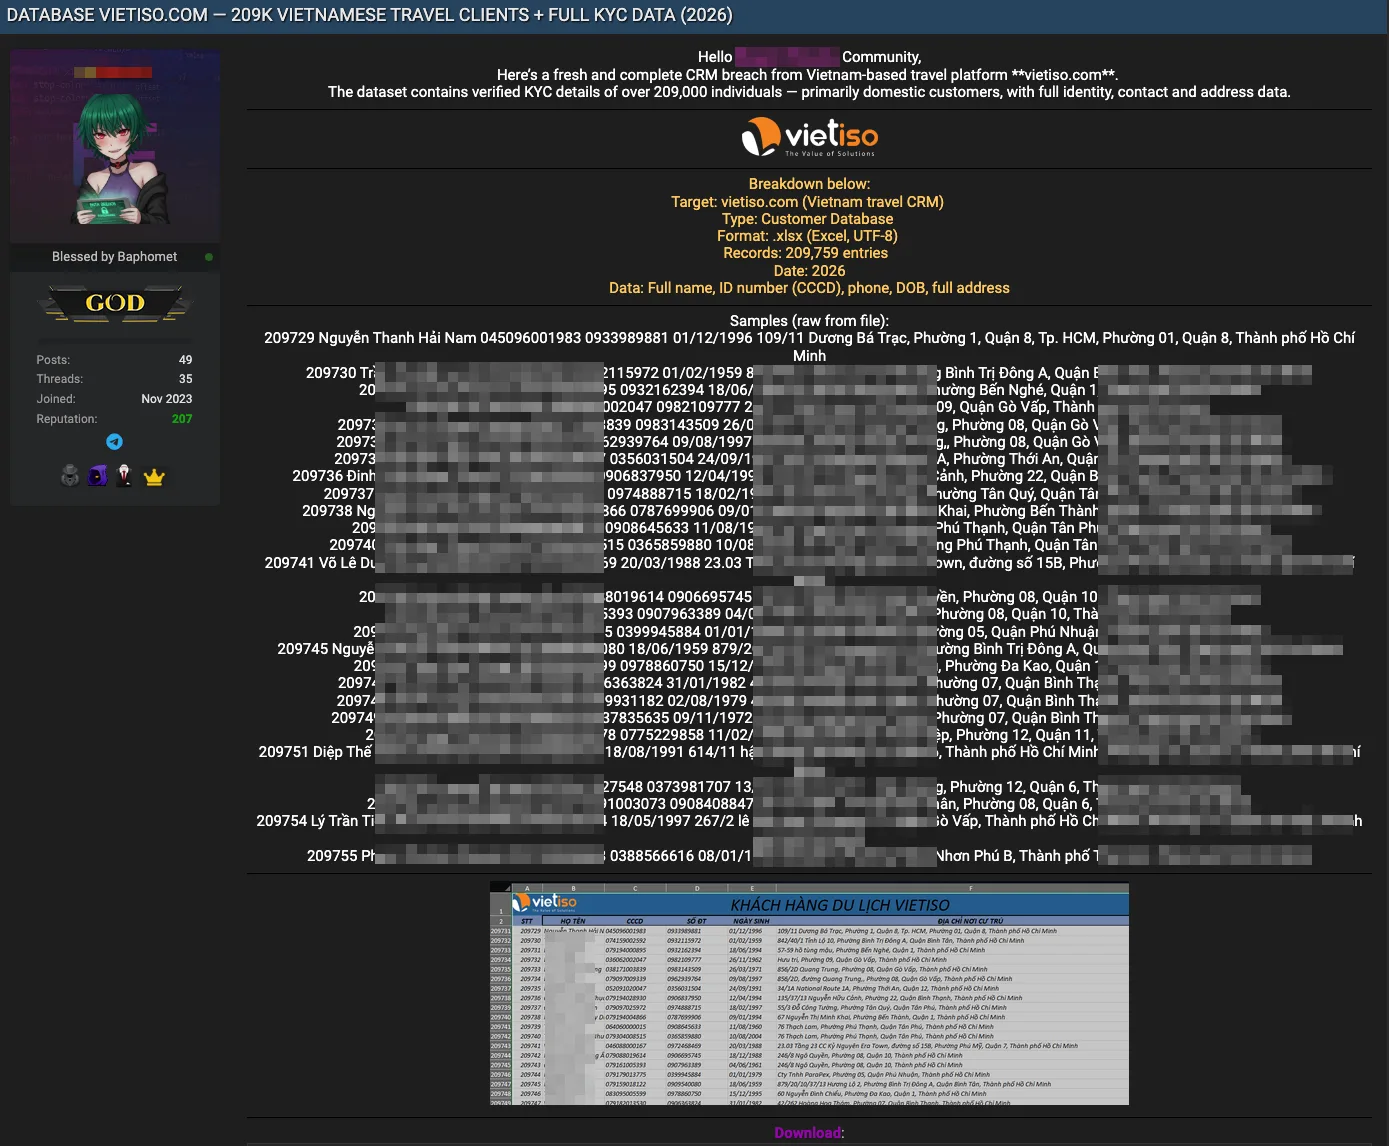Screen dimensions: 1389x1146
Task: Click the vietiso logo in the post
Action: coord(809,137)
